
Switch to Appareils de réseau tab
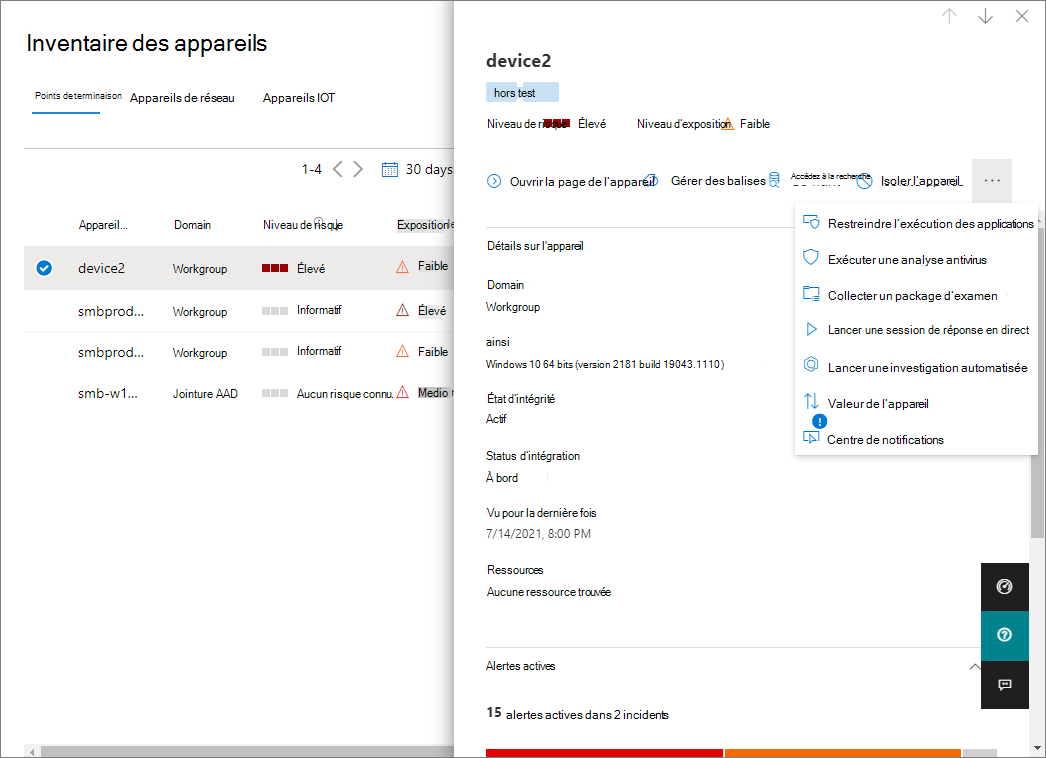tap(182, 98)
